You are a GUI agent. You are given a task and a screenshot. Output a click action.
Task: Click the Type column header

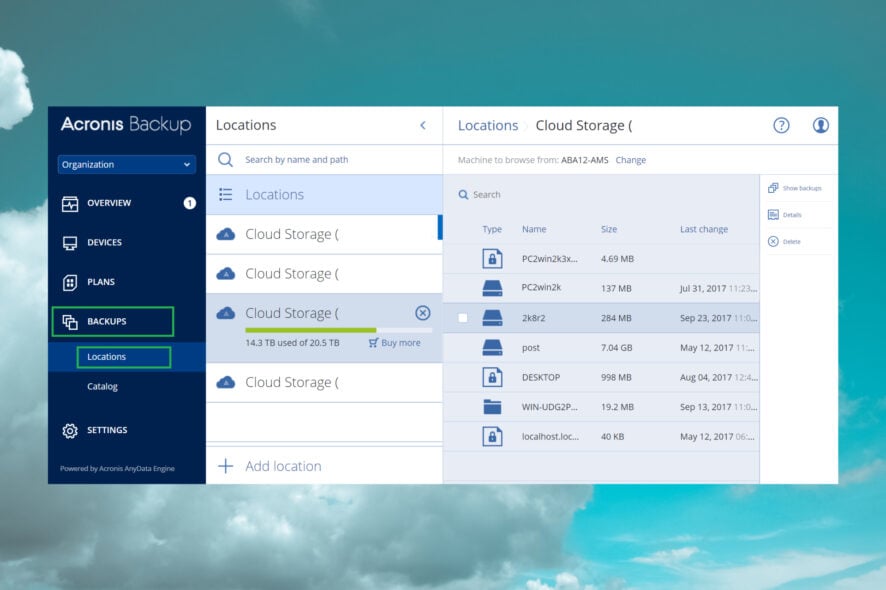click(492, 229)
